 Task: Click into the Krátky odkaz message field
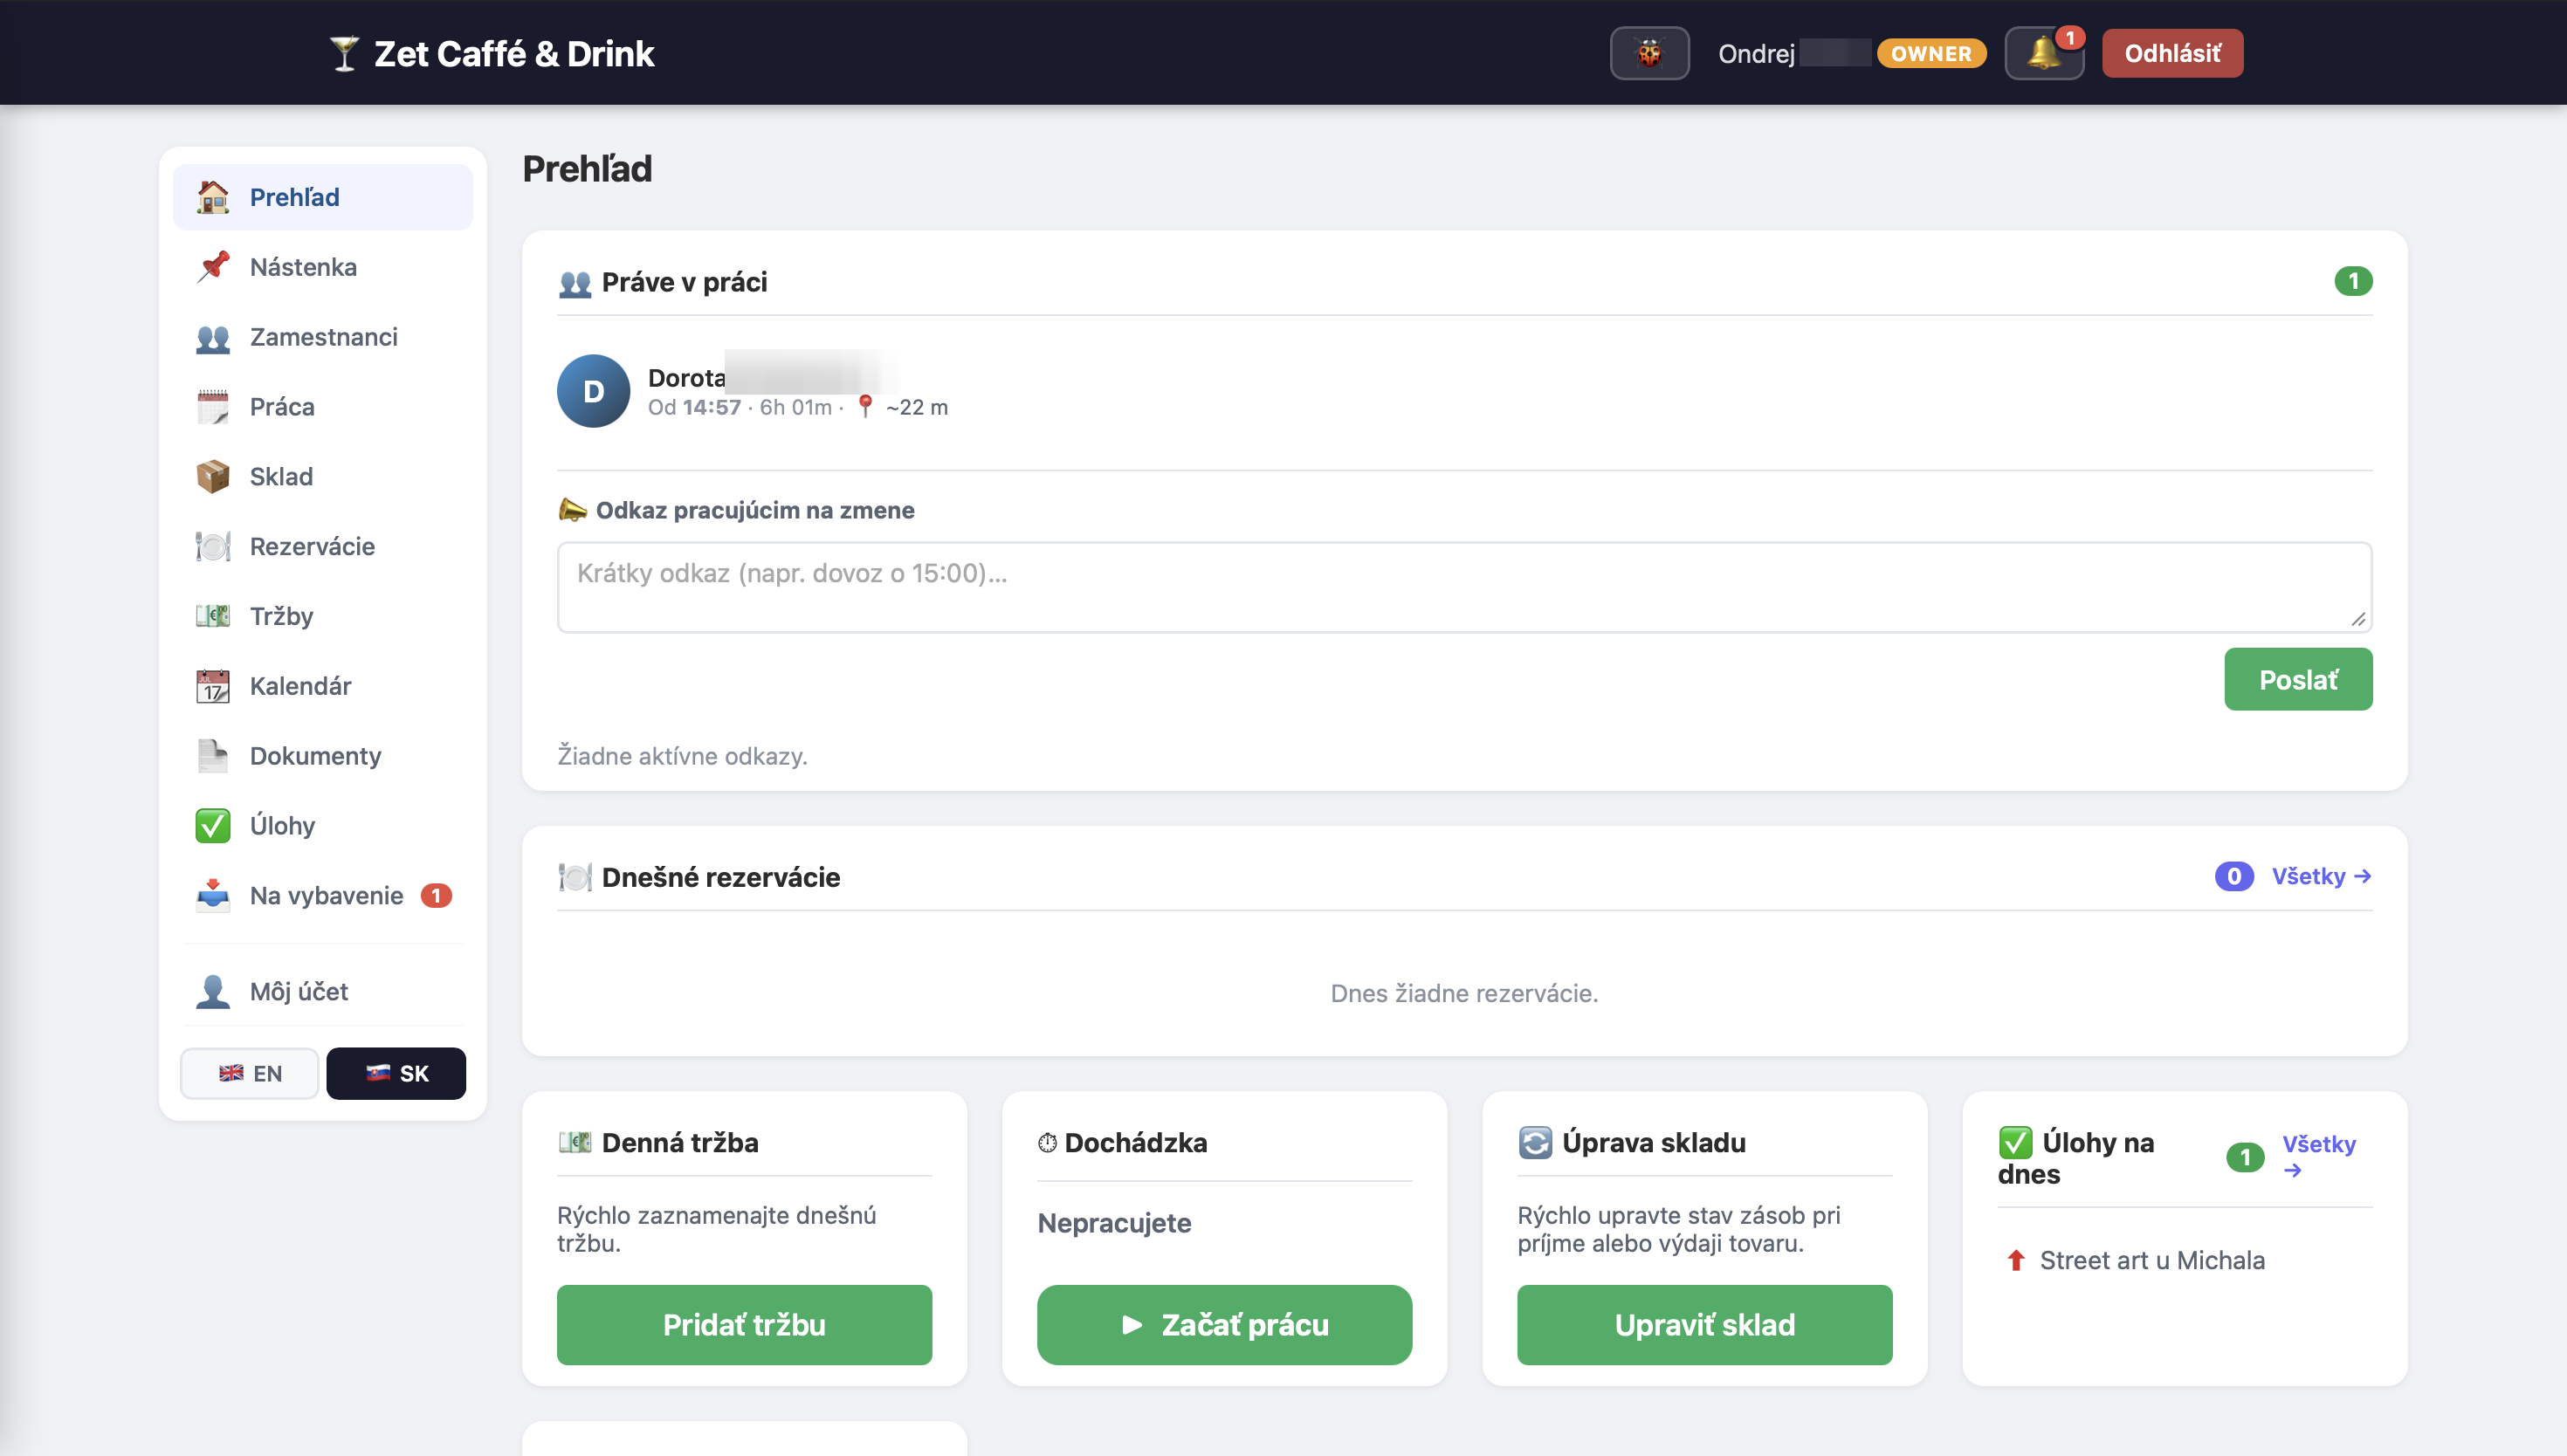click(1464, 588)
